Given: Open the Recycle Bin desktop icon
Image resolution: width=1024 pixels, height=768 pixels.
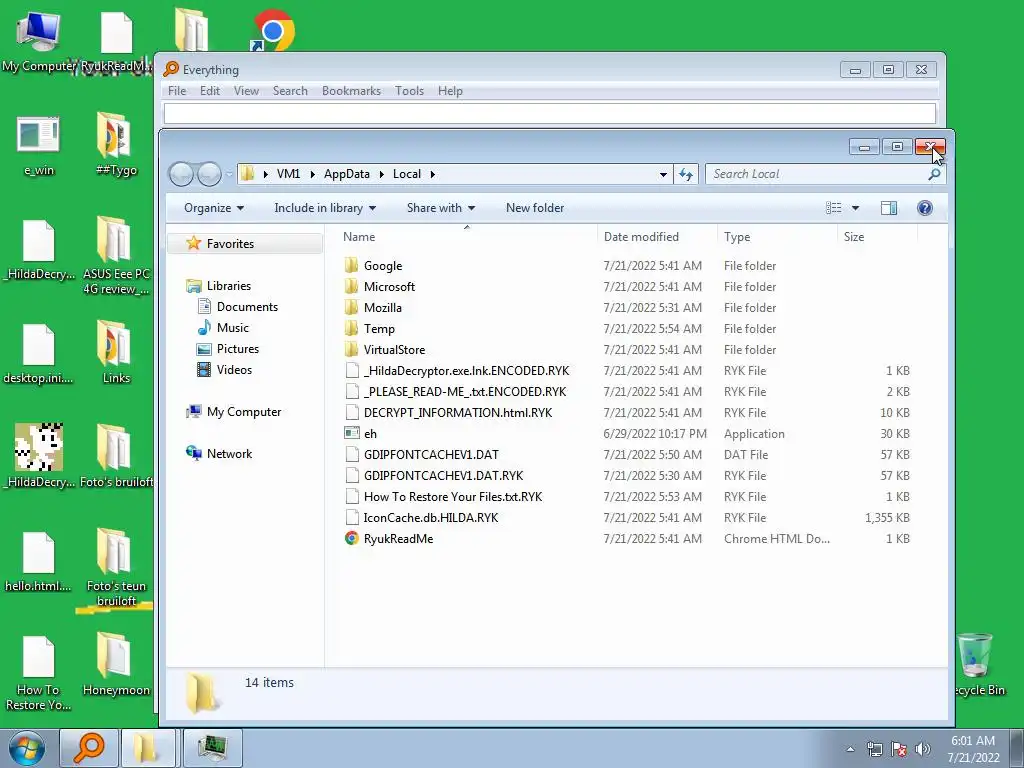Looking at the screenshot, I should coord(976,665).
